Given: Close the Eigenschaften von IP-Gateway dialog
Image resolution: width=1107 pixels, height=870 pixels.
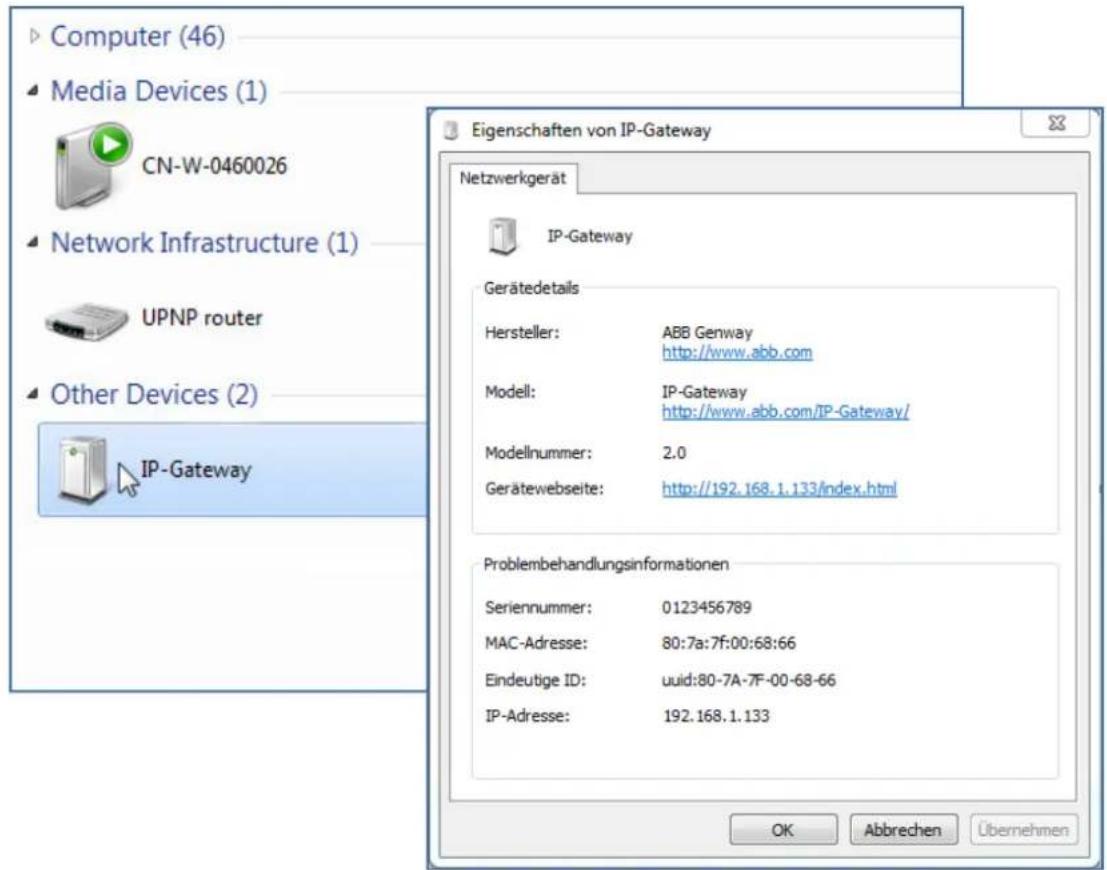Looking at the screenshot, I should [1057, 124].
